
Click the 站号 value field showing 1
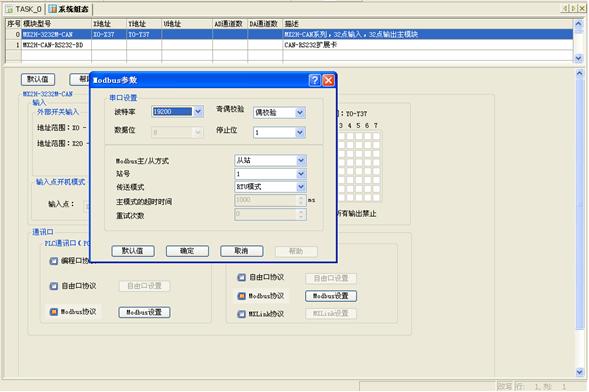[x=265, y=173]
